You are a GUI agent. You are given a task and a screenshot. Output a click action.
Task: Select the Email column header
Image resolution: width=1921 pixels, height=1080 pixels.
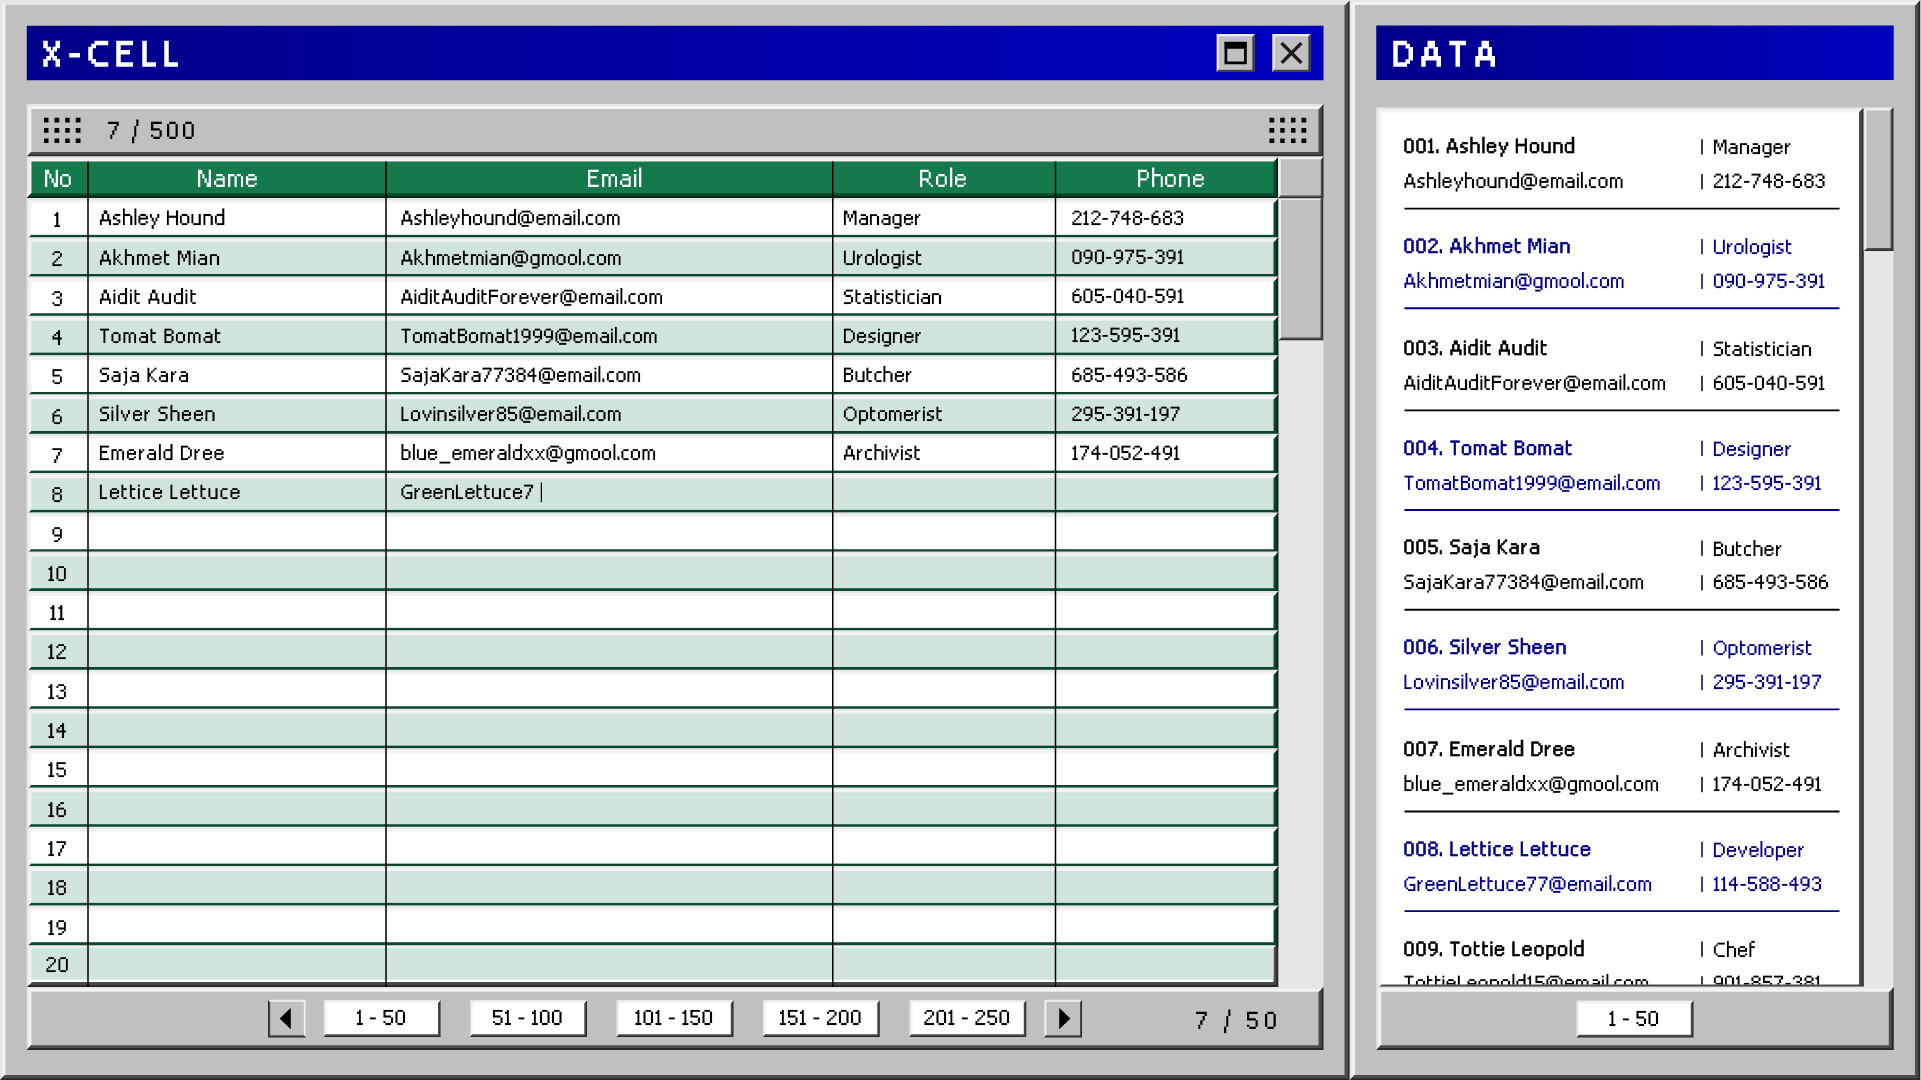[612, 178]
